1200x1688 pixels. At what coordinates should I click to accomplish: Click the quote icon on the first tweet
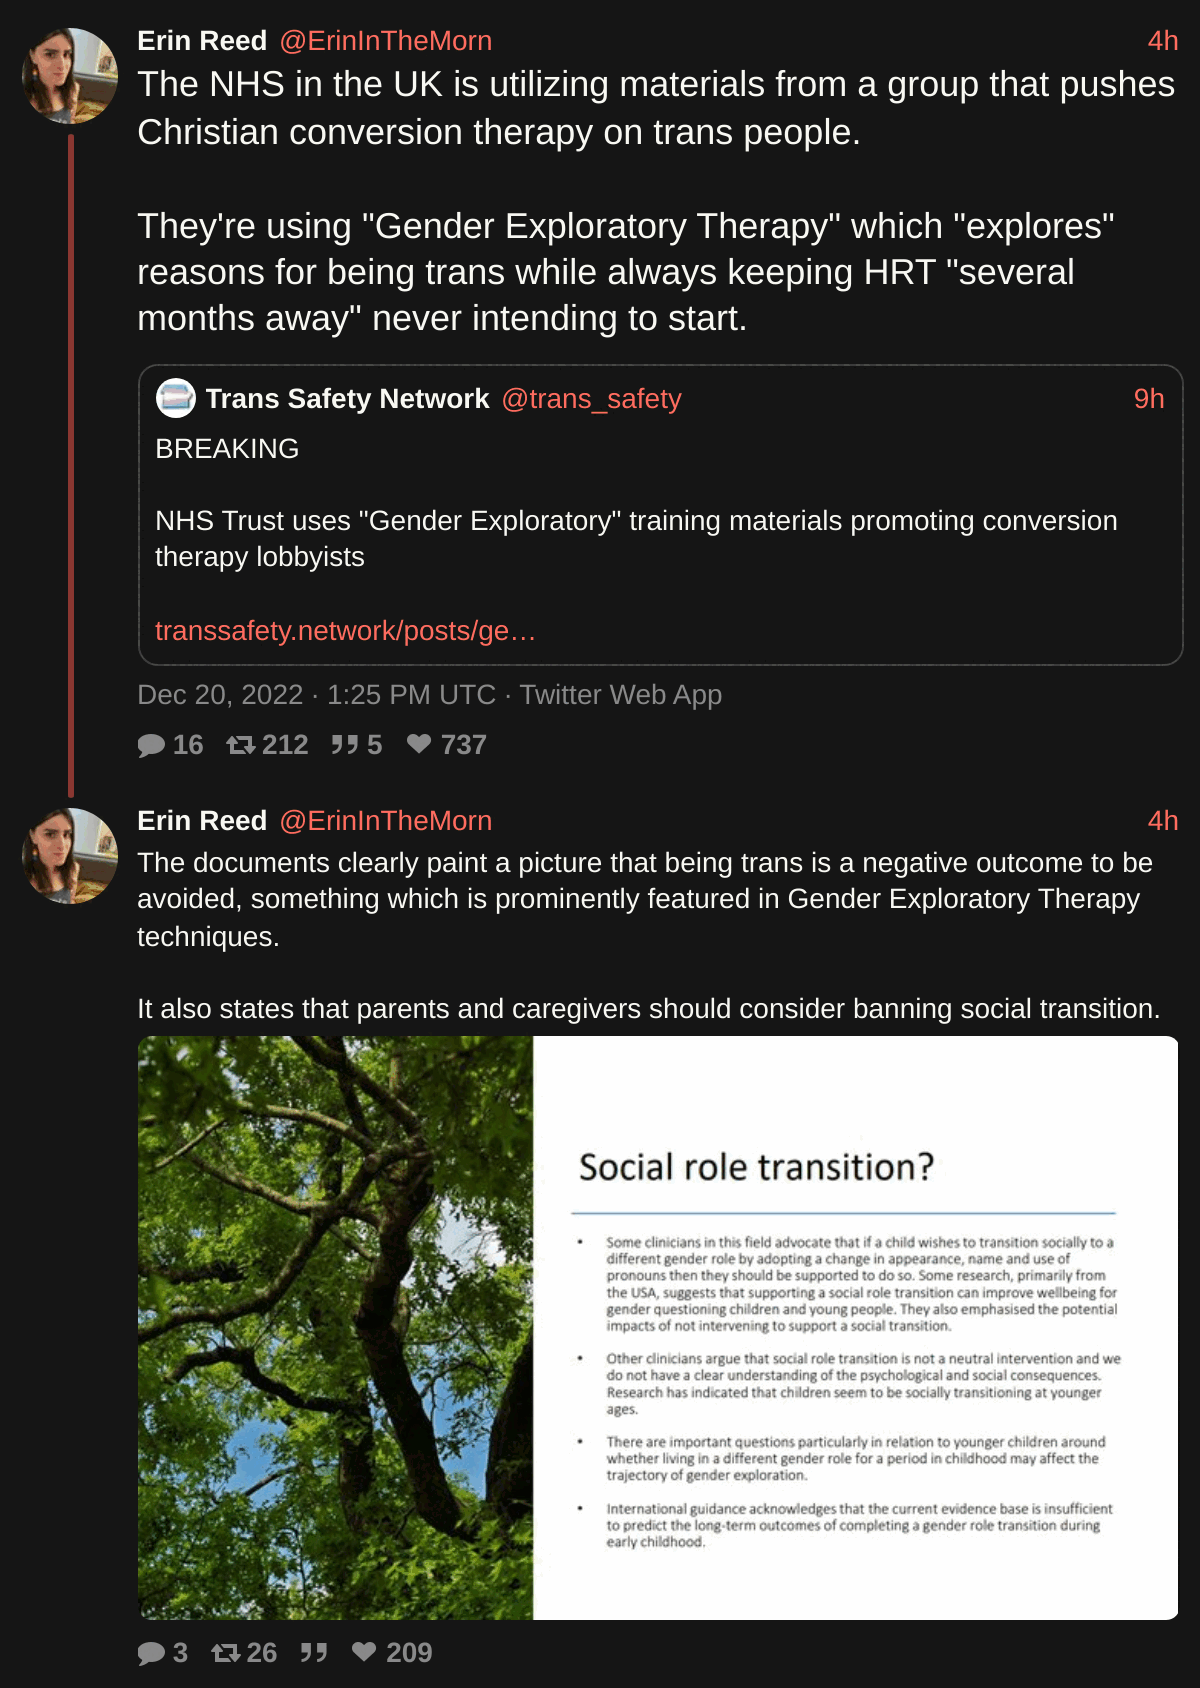[344, 745]
